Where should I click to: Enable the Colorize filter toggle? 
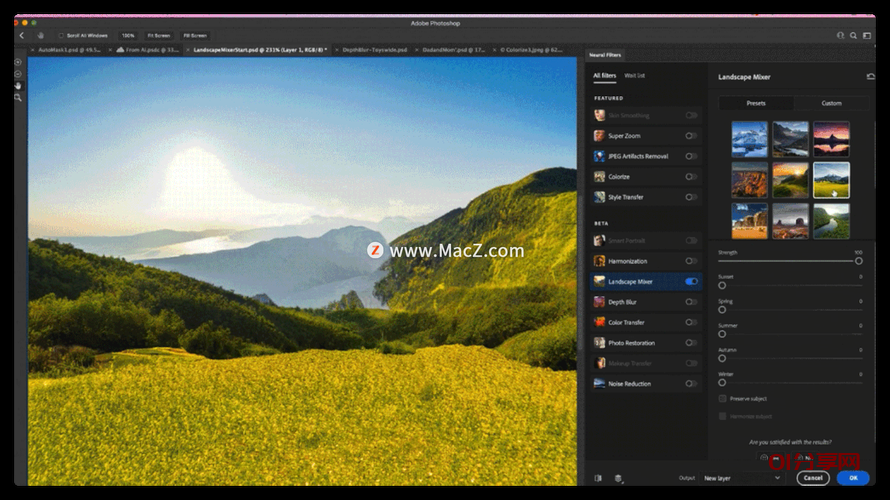691,177
